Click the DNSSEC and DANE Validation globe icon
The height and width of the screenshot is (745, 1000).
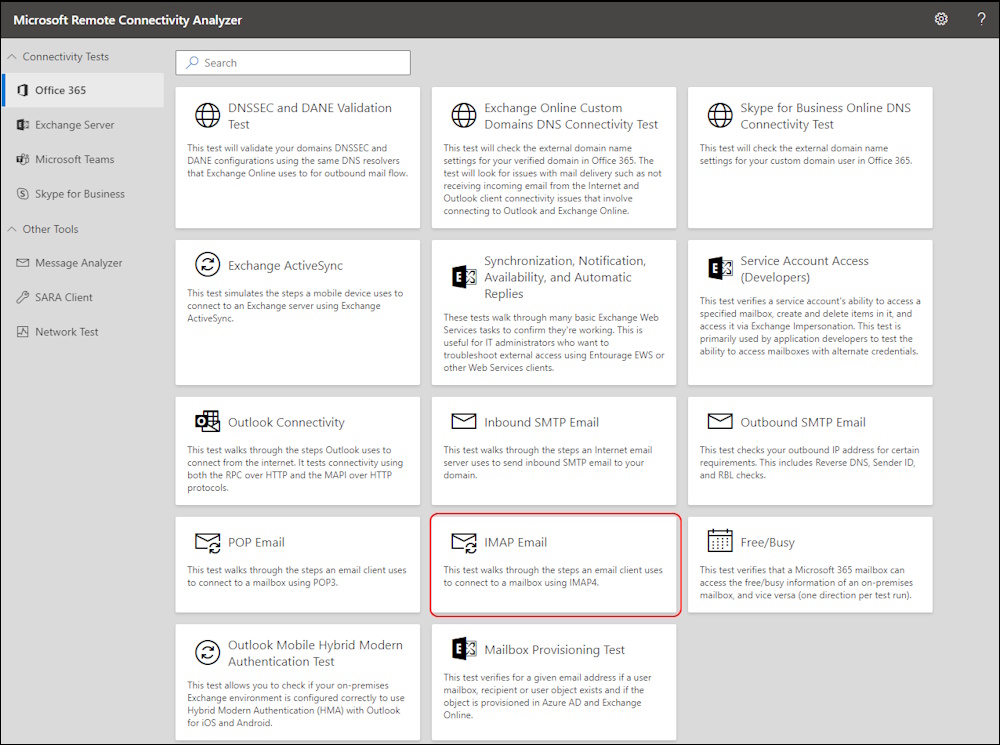(x=207, y=115)
